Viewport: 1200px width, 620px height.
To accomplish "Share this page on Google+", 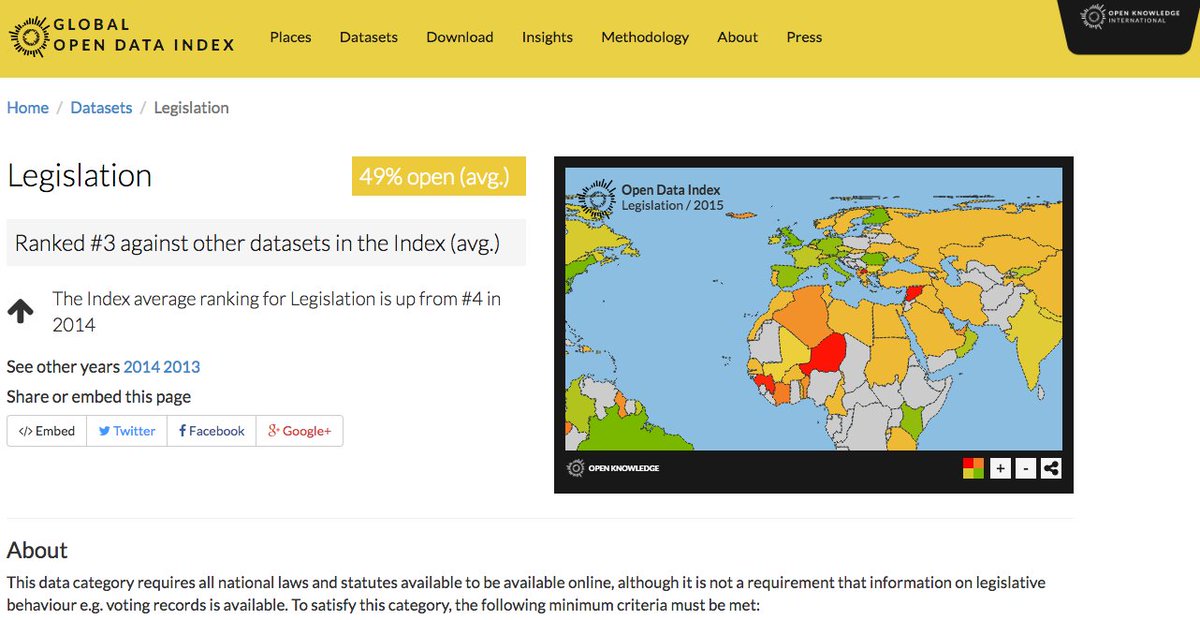I will coord(299,431).
